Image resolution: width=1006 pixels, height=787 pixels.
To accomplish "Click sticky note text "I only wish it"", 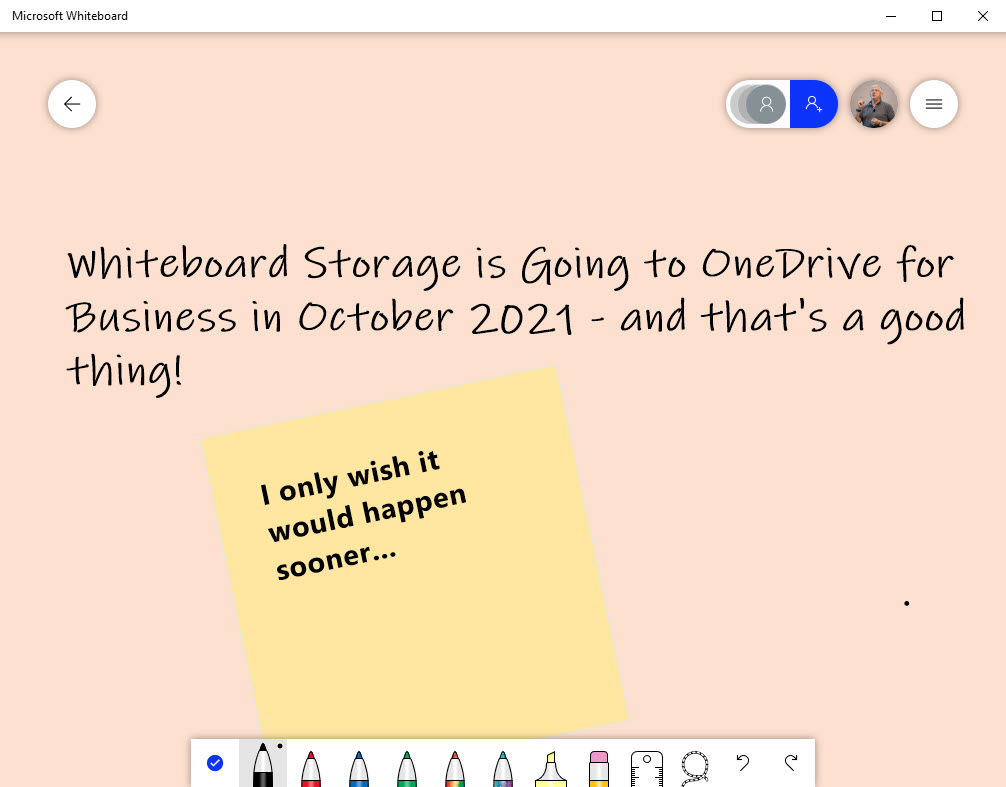I will [x=350, y=477].
